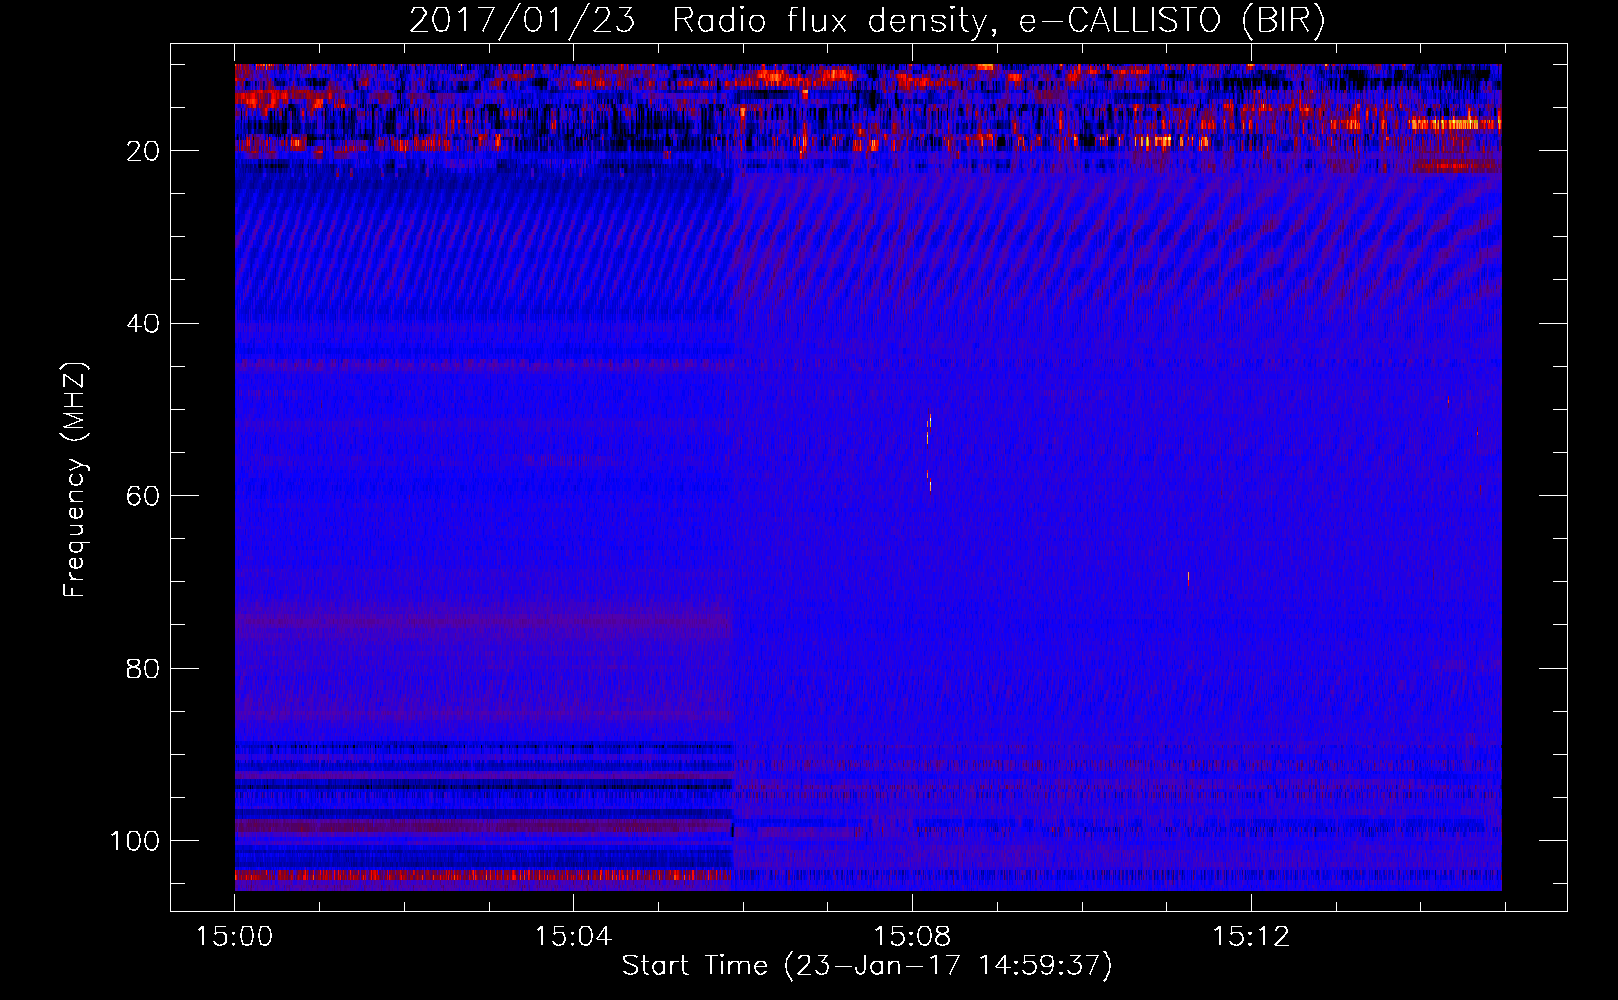Click the plot title "2017/01/23 Radio flux density, e-CALLISTO (BIR)"
This screenshot has height=1000, width=1618.
click(868, 20)
